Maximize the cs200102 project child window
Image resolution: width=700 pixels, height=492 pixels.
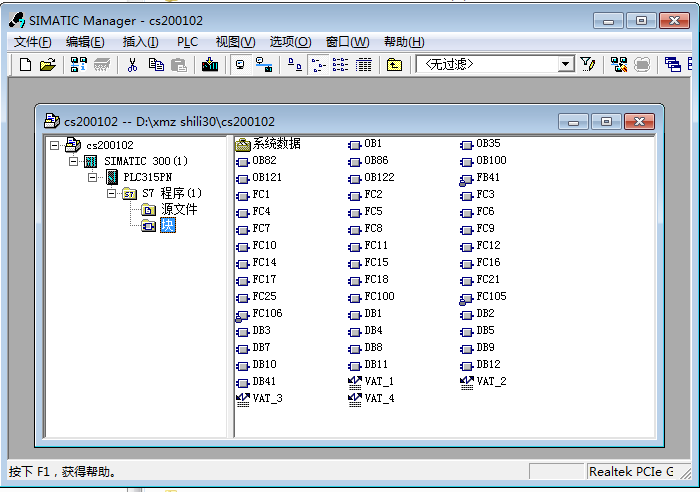pyautogui.click(x=606, y=122)
